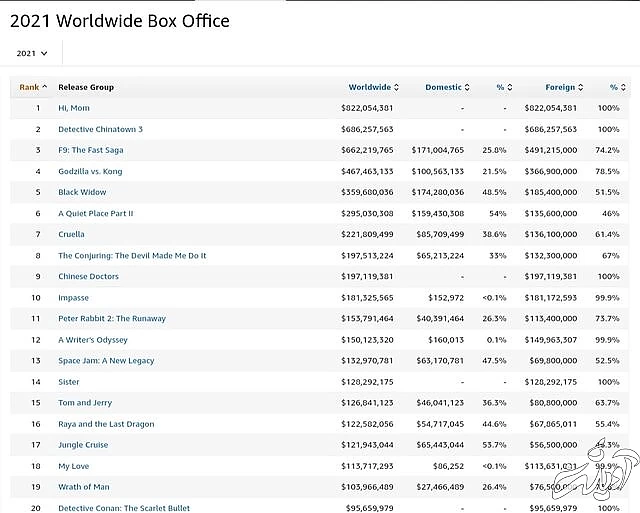The width and height of the screenshot is (640, 513).
Task: Open the Cruella release group
Action: pos(74,234)
